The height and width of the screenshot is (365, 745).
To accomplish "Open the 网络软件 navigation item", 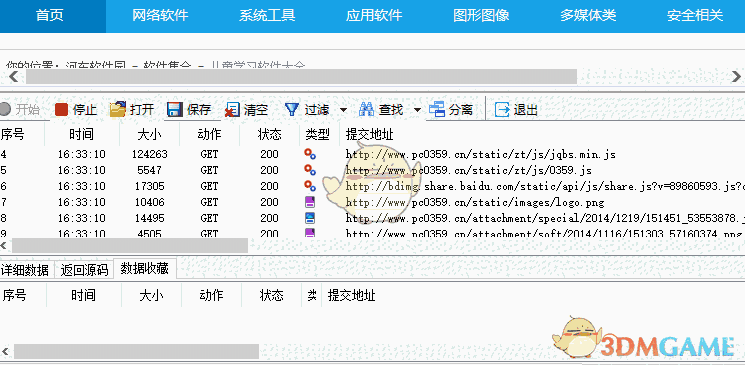I will coord(160,15).
